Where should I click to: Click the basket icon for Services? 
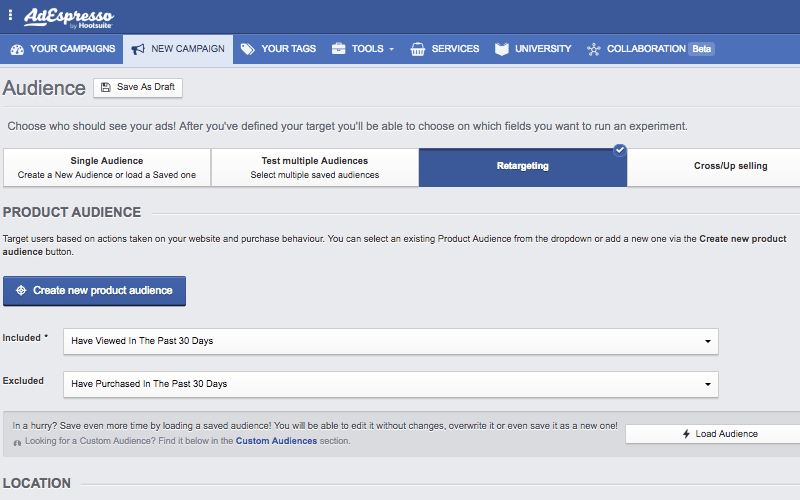tap(418, 49)
